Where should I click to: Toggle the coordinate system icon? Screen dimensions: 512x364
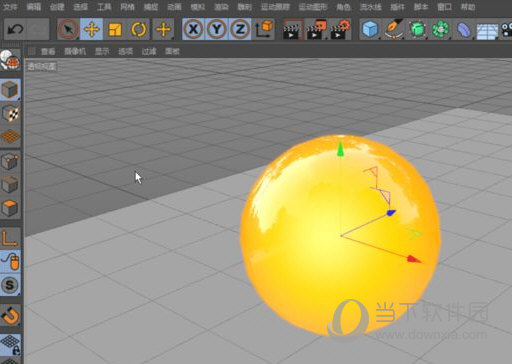[x=264, y=29]
